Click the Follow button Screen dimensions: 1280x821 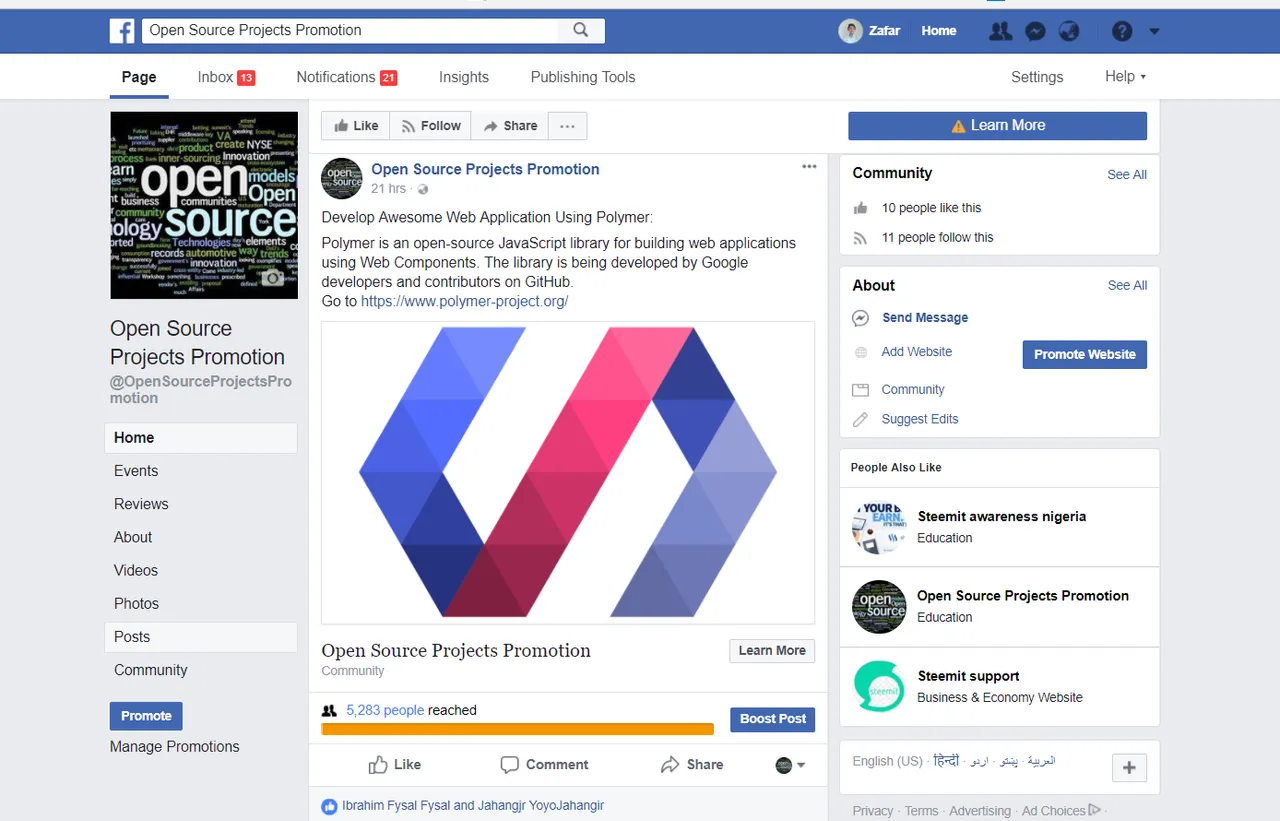(x=431, y=126)
